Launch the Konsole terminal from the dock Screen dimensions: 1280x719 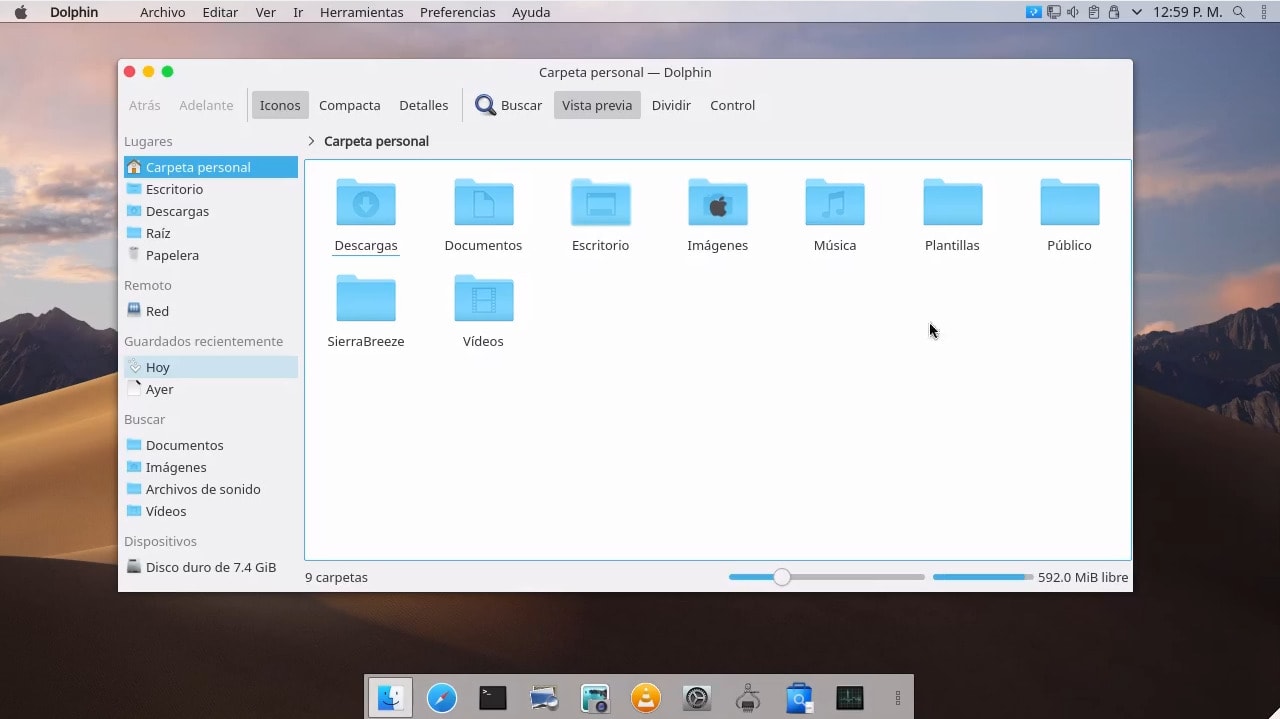pyautogui.click(x=492, y=697)
